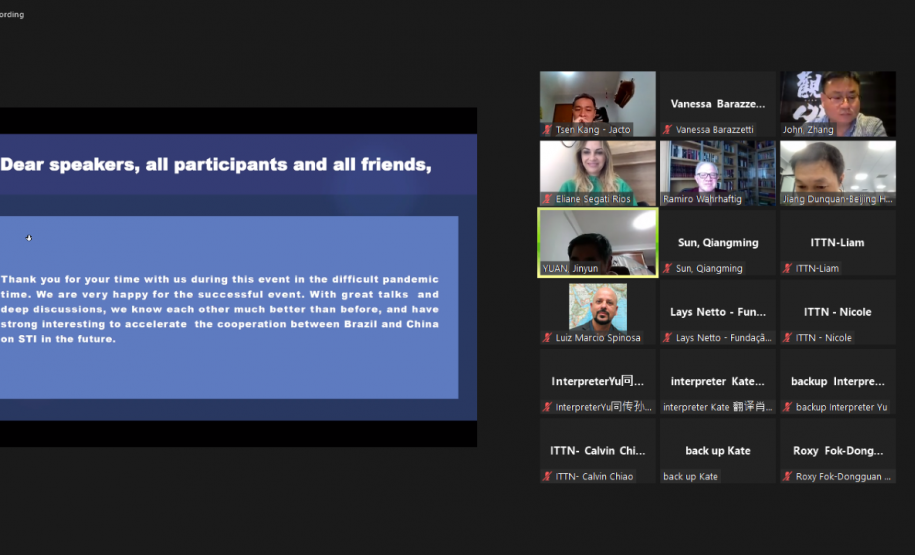Select the back up Kate participant tile
The height and width of the screenshot is (555, 915).
point(717,451)
